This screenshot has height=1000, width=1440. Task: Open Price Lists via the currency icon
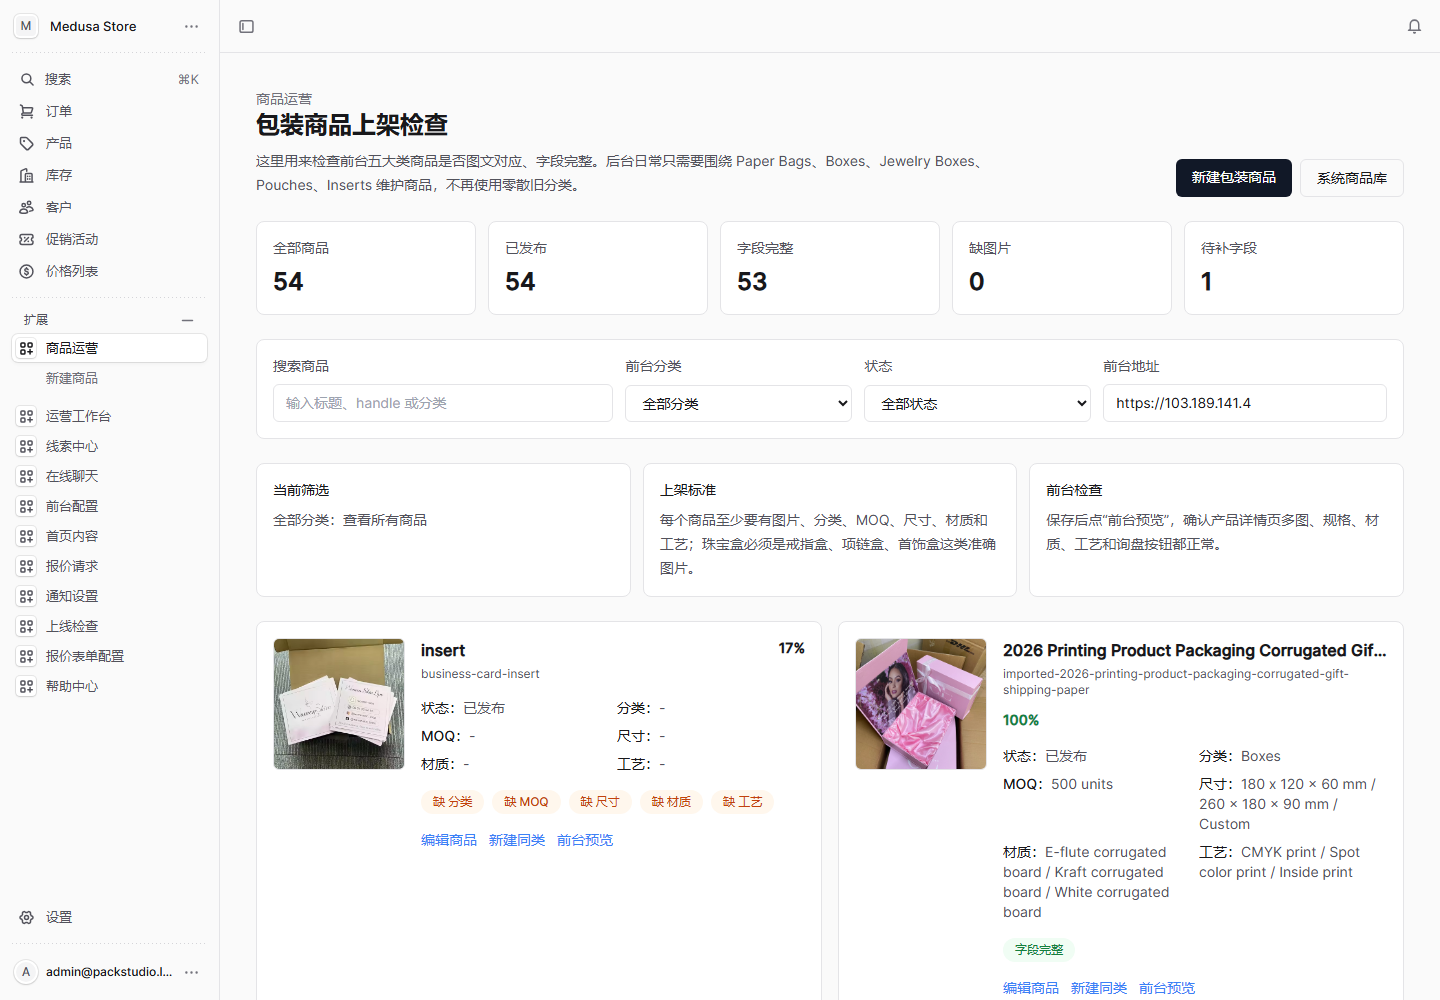(27, 271)
